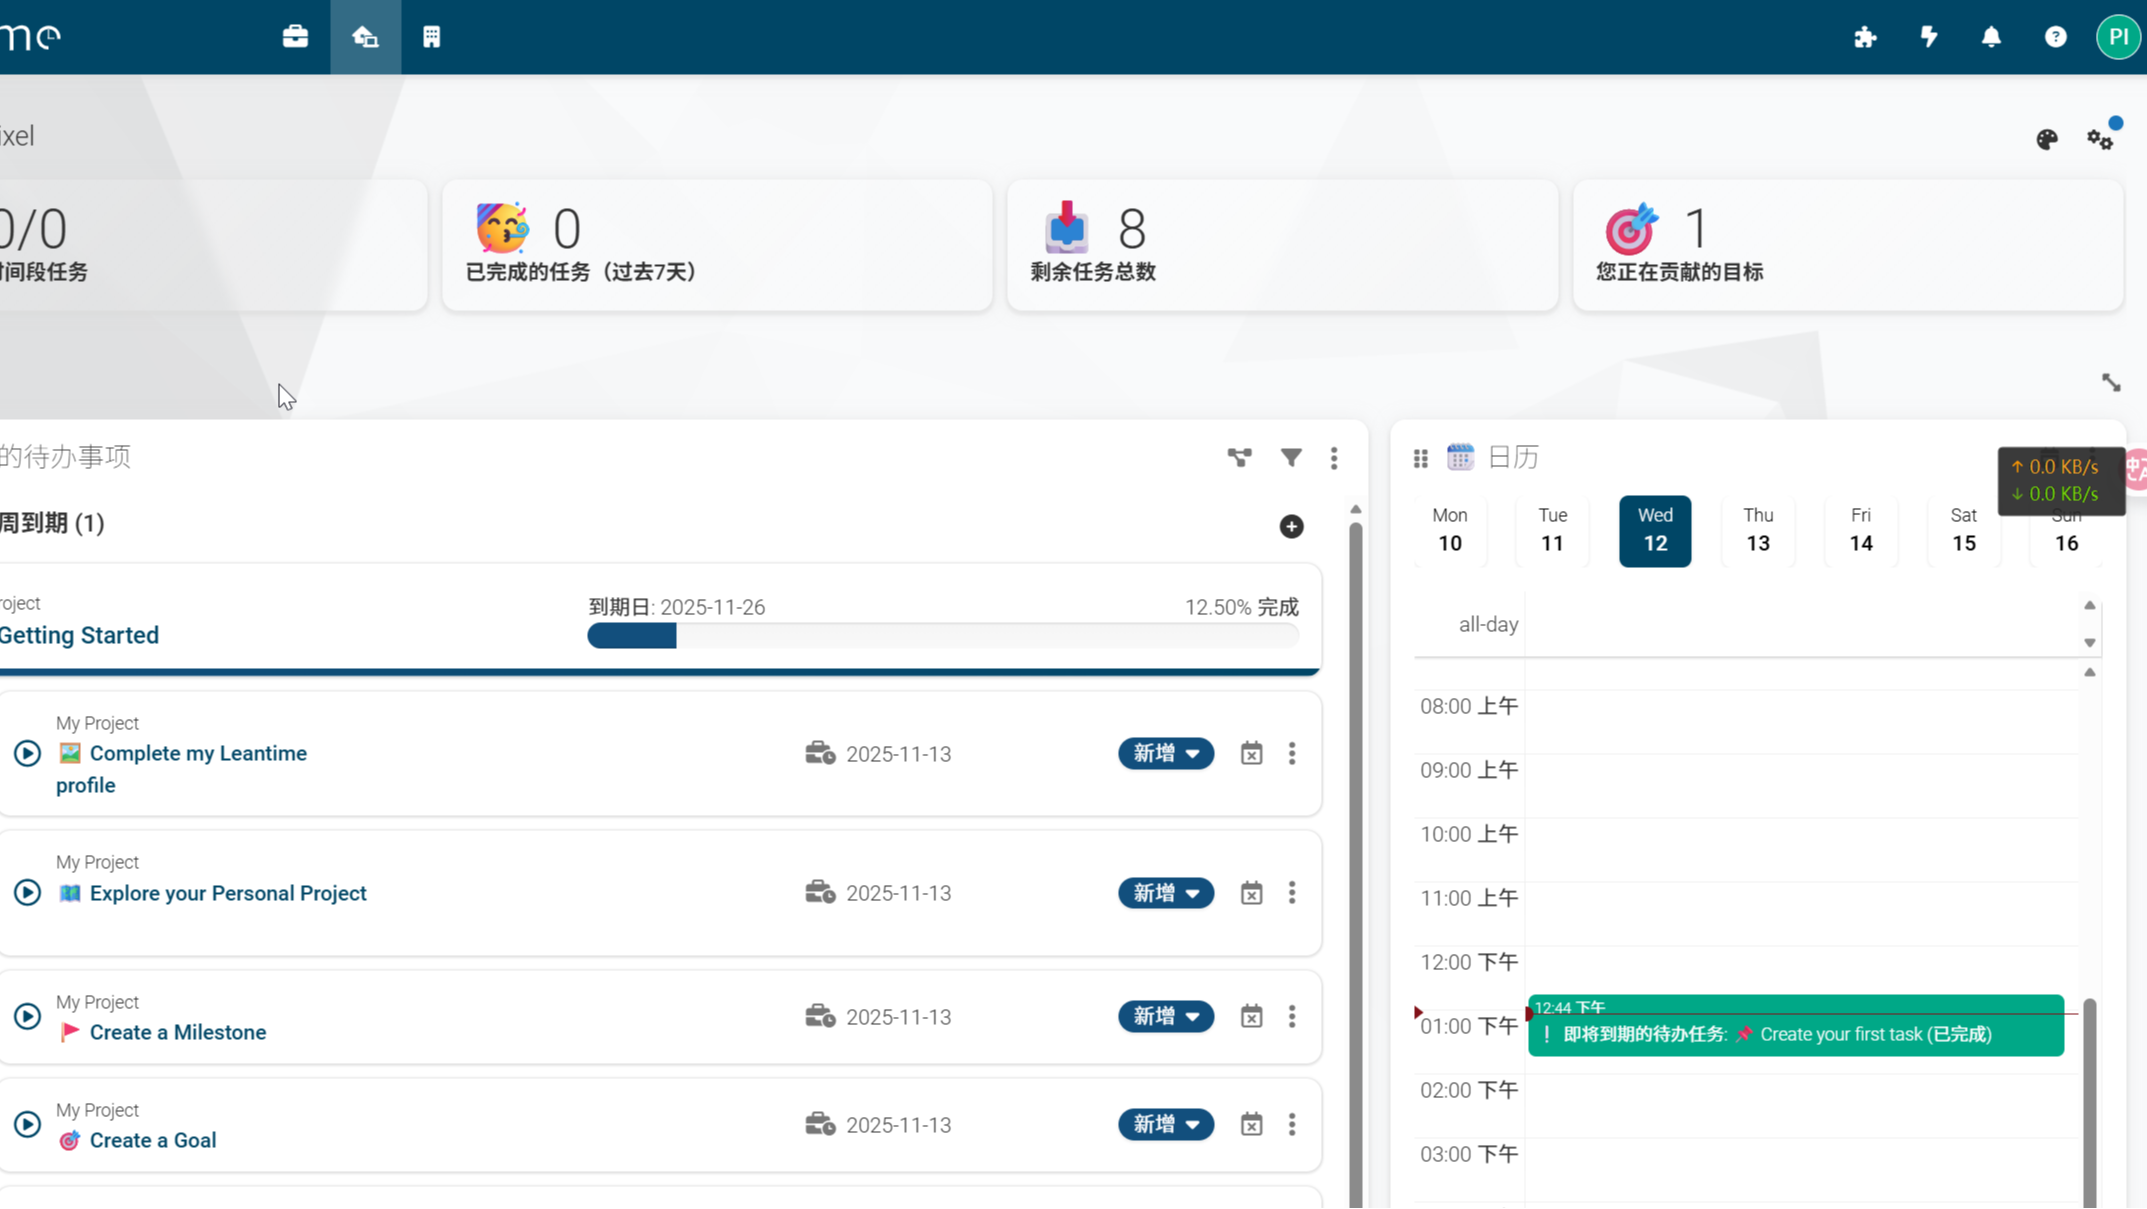The width and height of the screenshot is (2147, 1209).
Task: Start the timer on Create a Goal
Action: (27, 1124)
